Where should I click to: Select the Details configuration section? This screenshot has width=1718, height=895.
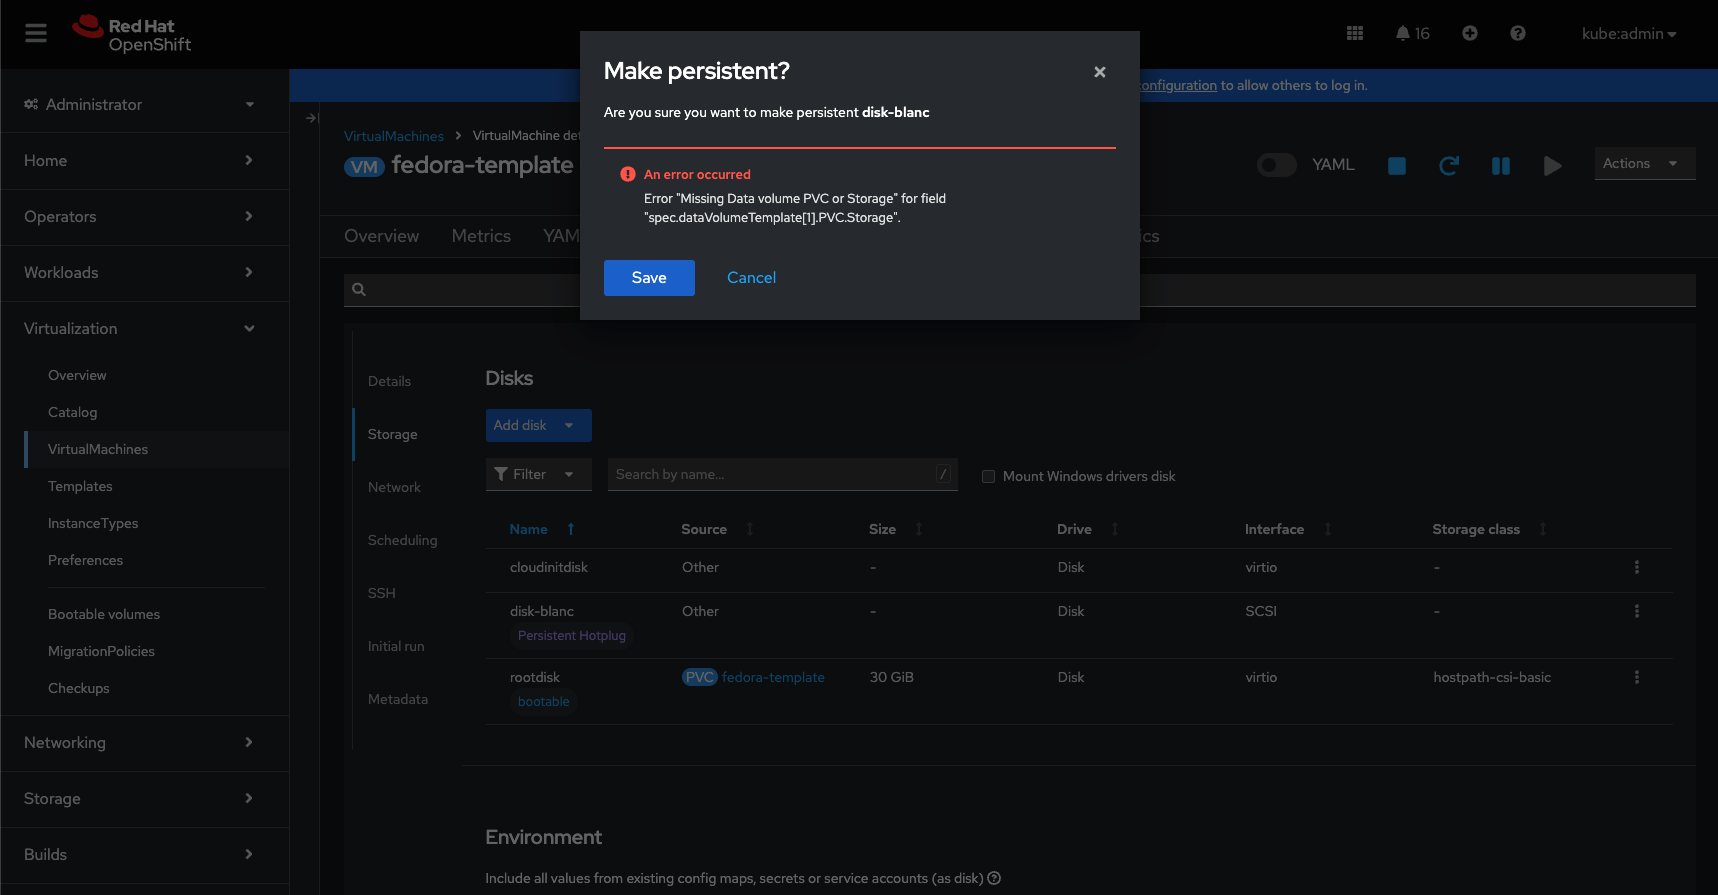pyautogui.click(x=390, y=381)
